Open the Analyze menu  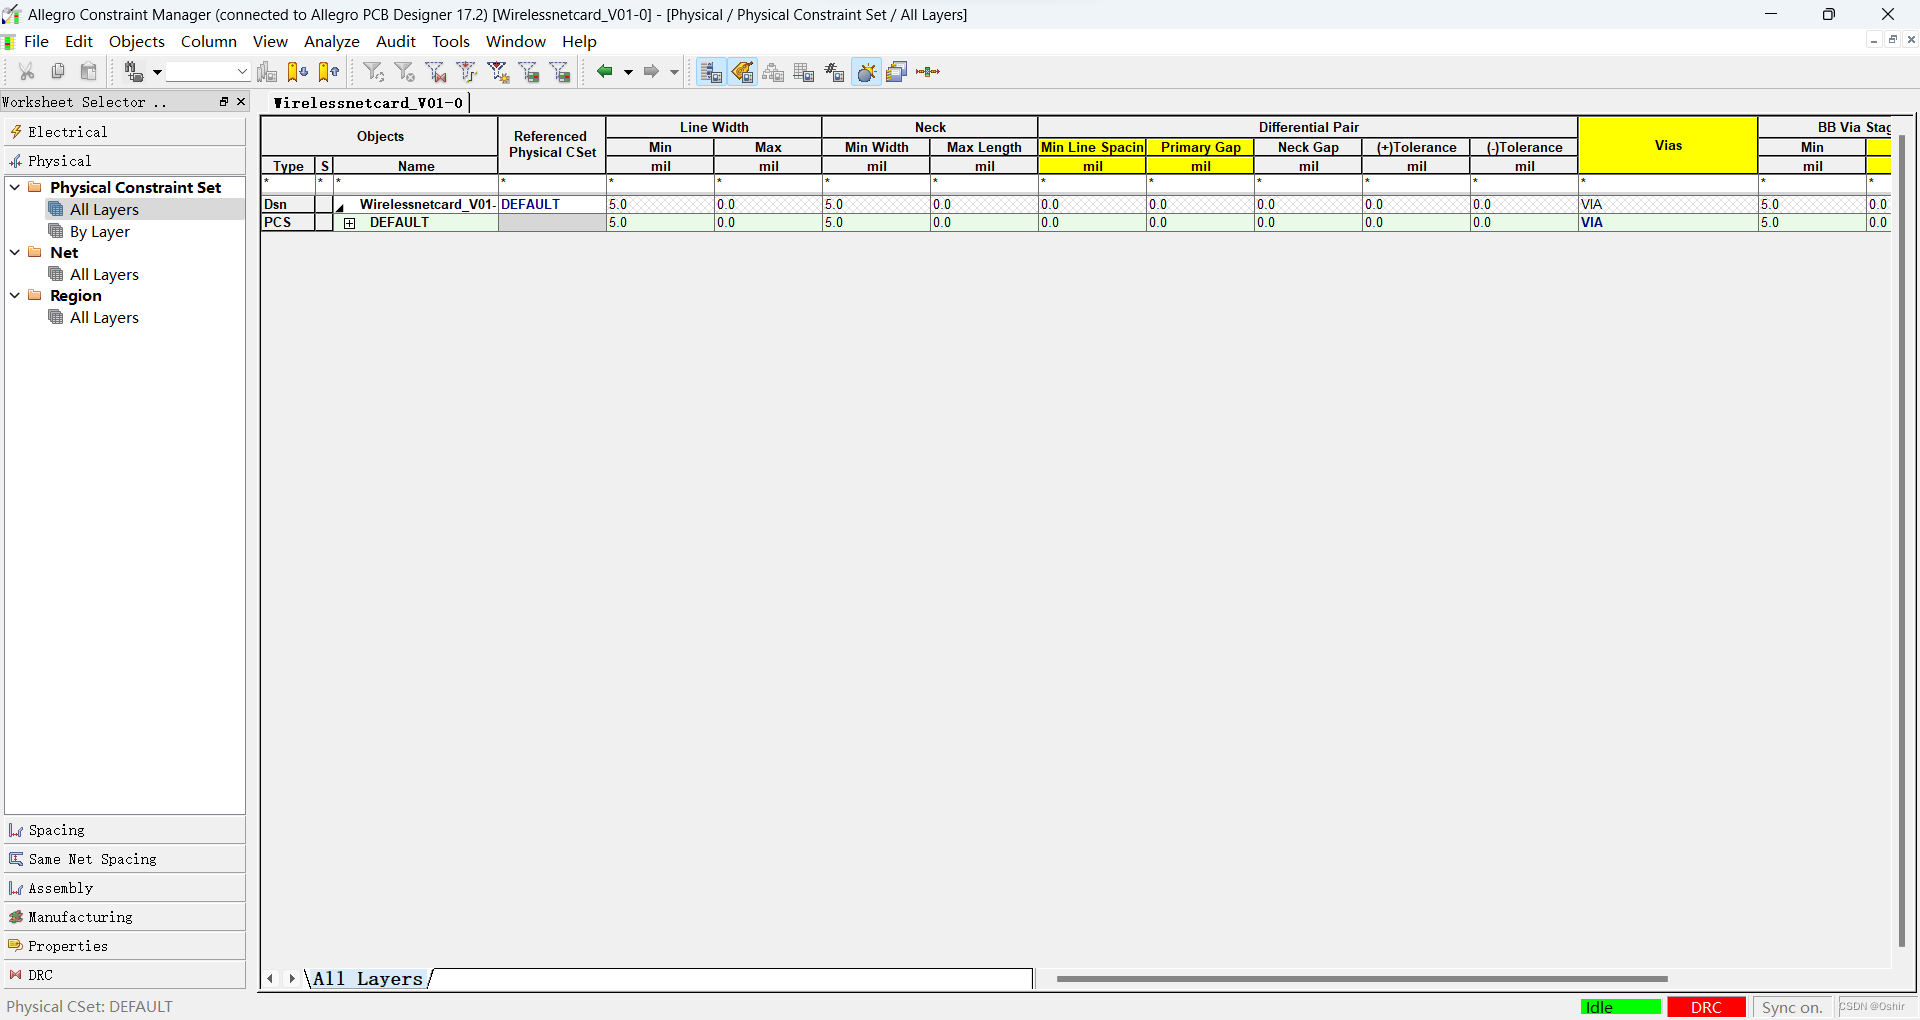[x=331, y=41]
